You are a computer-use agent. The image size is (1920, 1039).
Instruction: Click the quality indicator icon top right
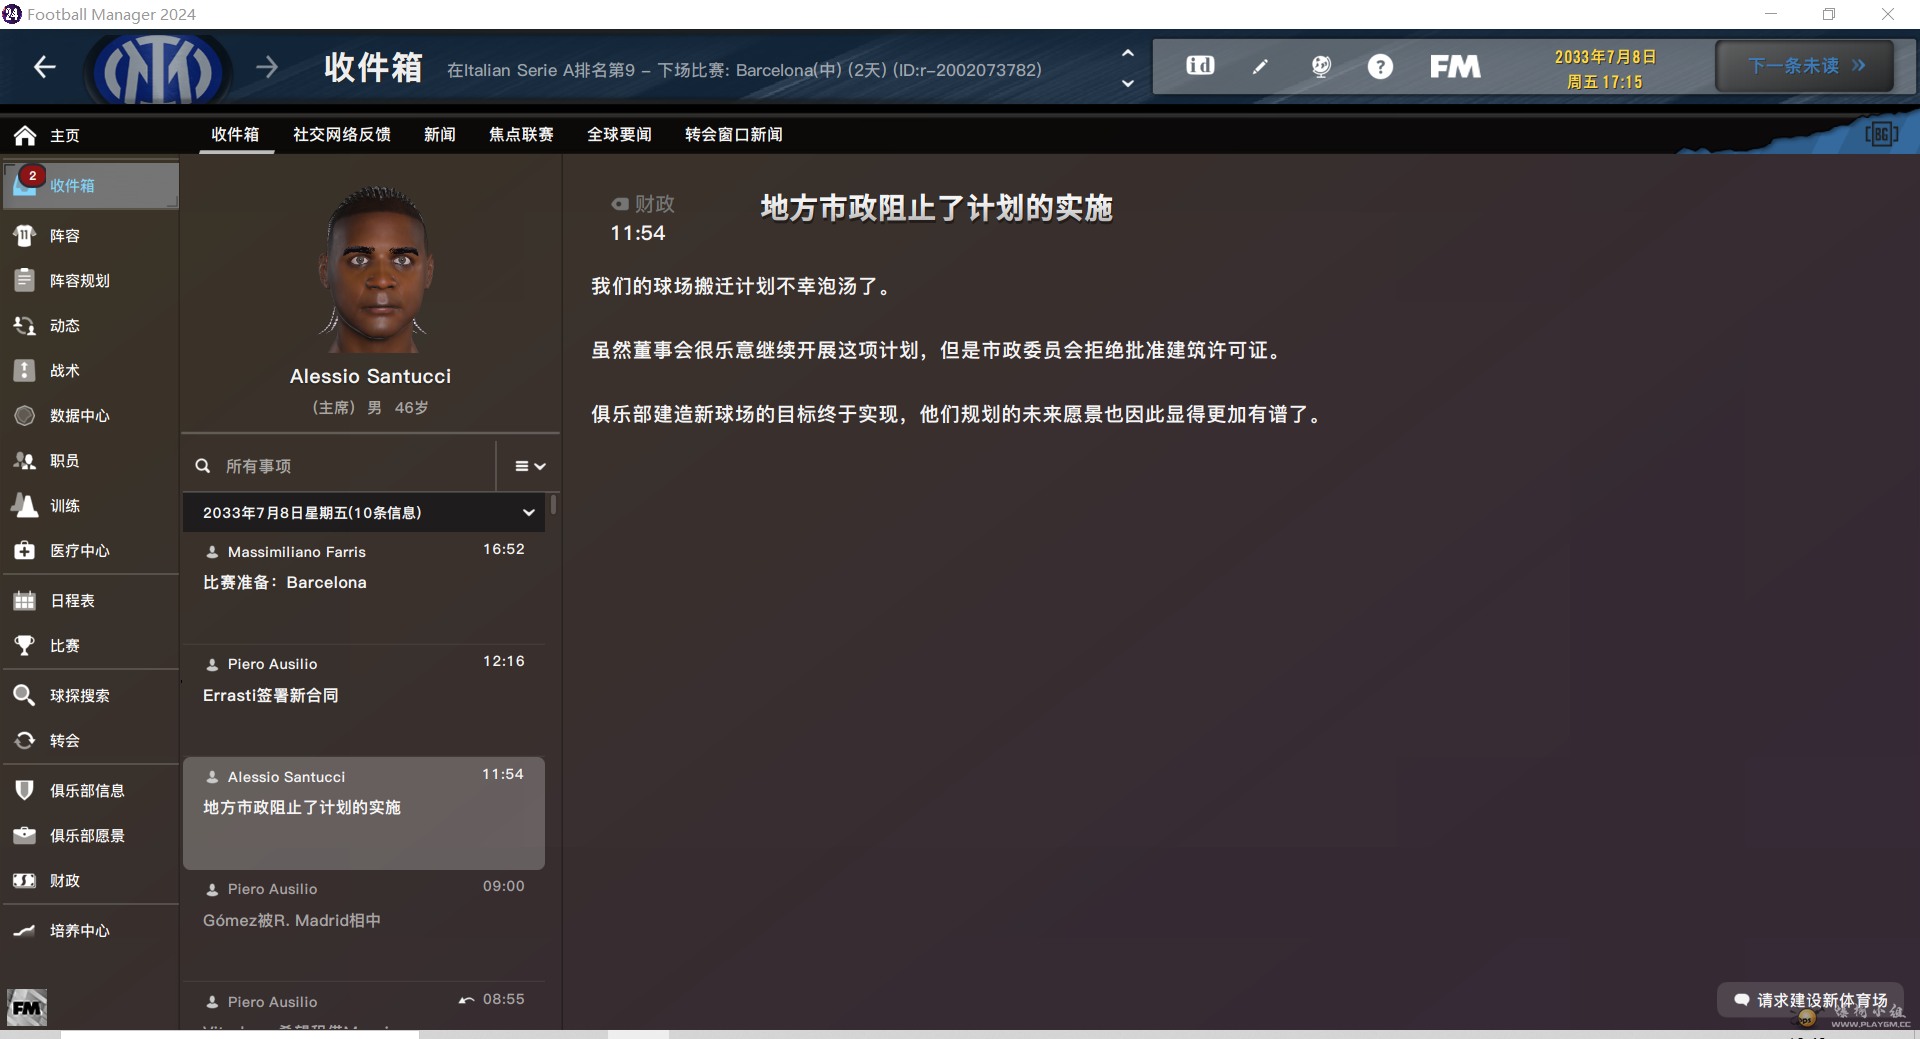(x=1881, y=134)
